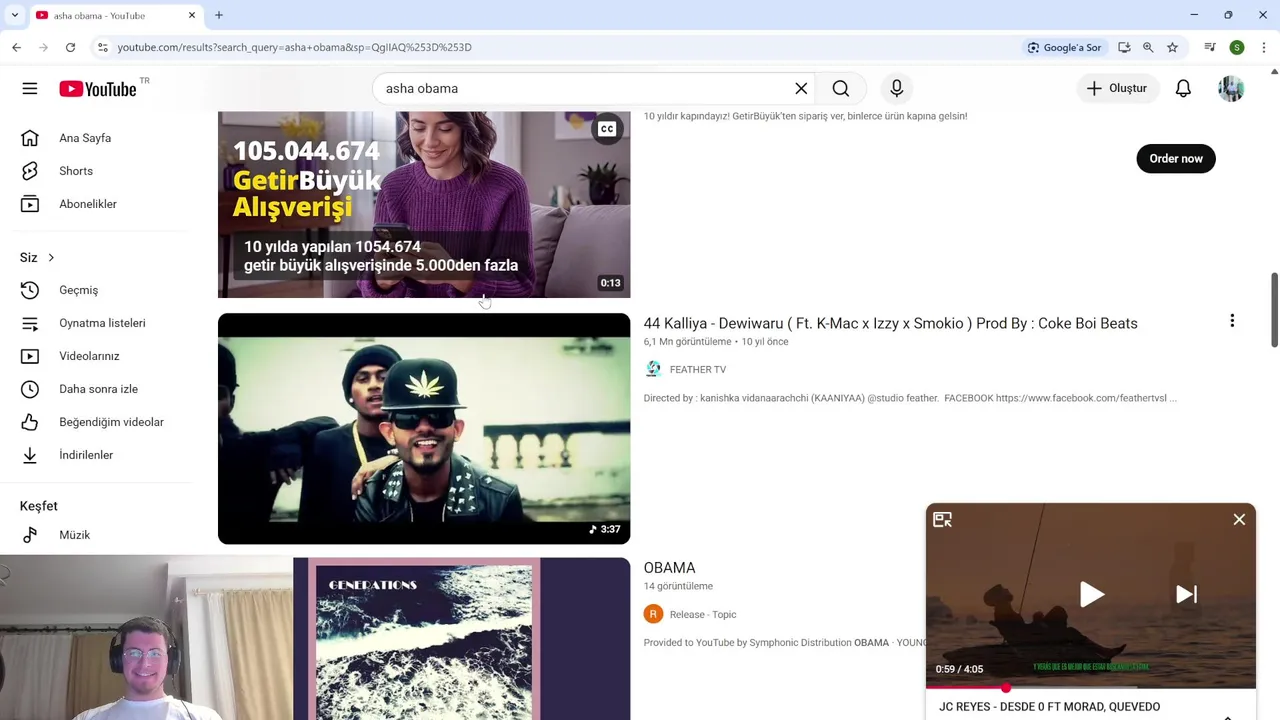Open notifications bell
Viewport: 1280px width, 720px height.
[x=1183, y=89]
